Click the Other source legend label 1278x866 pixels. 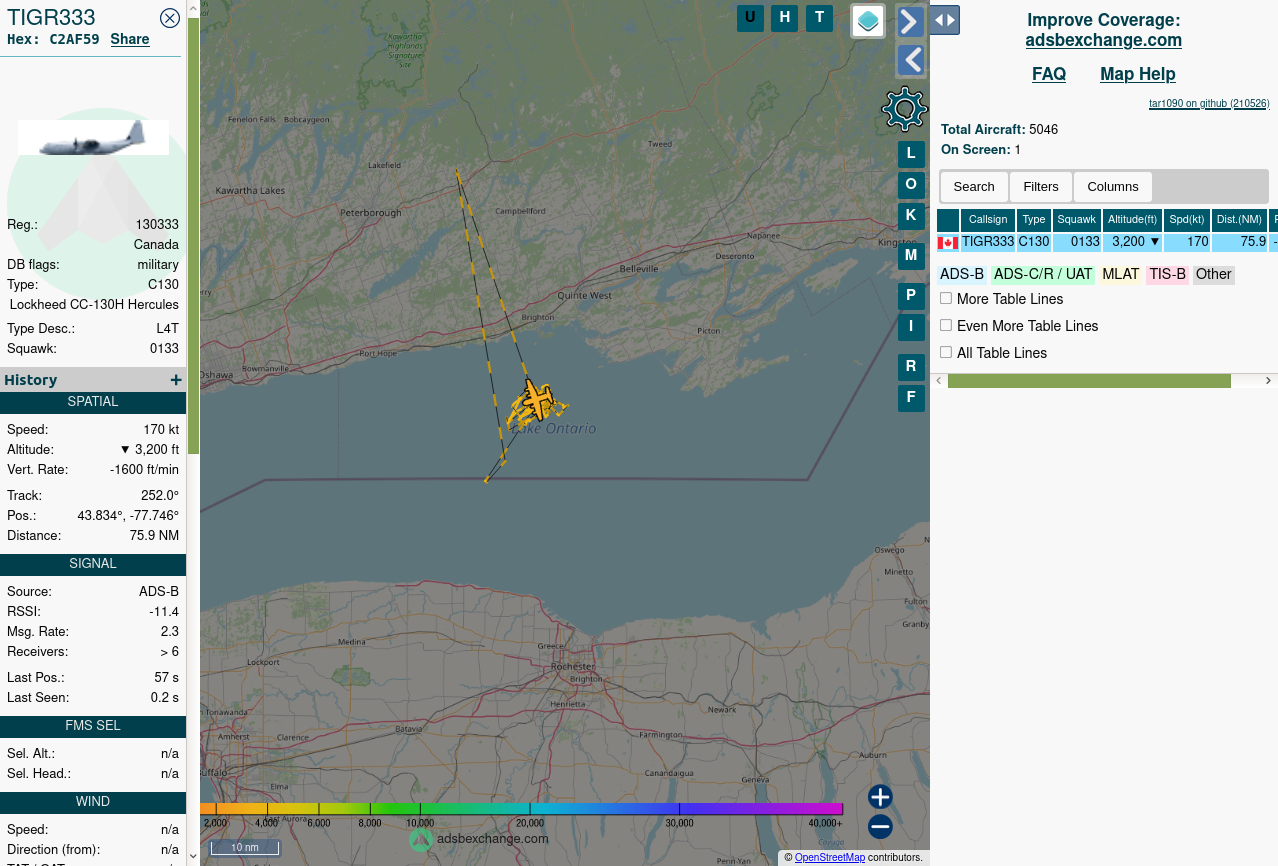[x=1214, y=274]
